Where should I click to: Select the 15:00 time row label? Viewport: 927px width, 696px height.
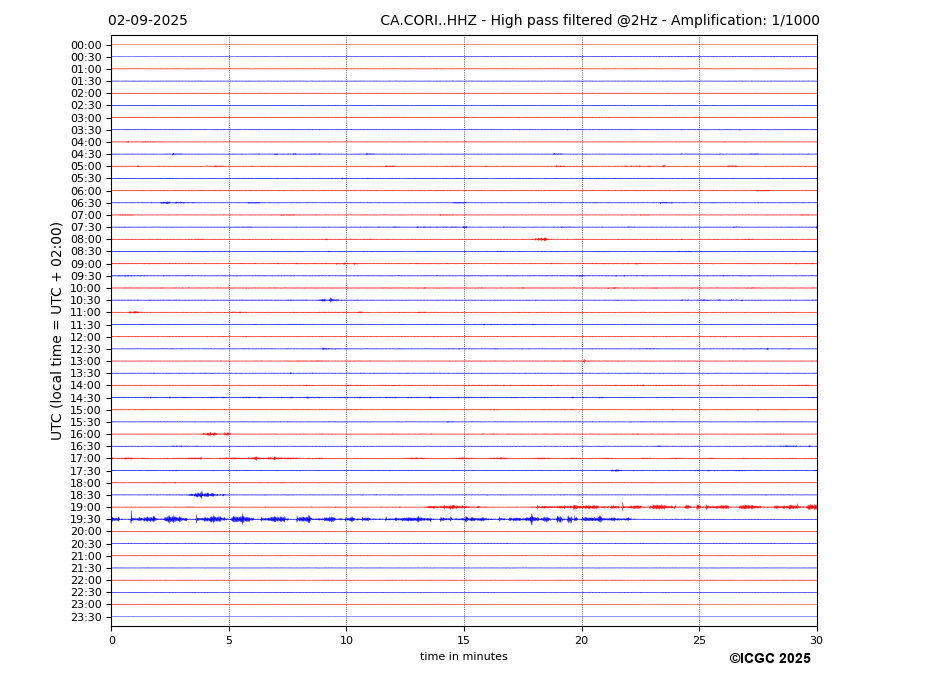pos(86,410)
